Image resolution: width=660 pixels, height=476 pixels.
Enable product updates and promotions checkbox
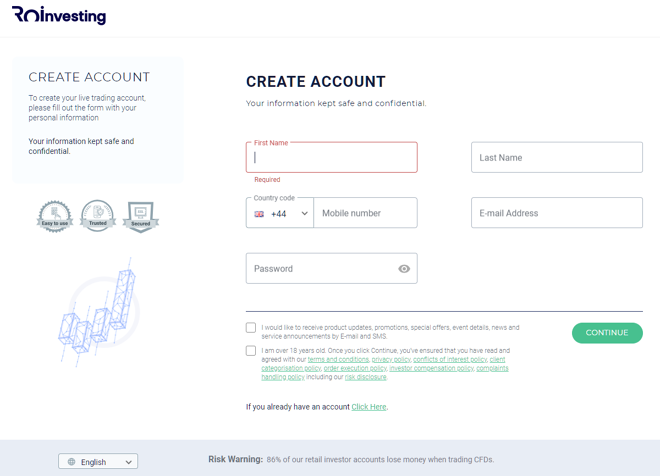coord(251,327)
